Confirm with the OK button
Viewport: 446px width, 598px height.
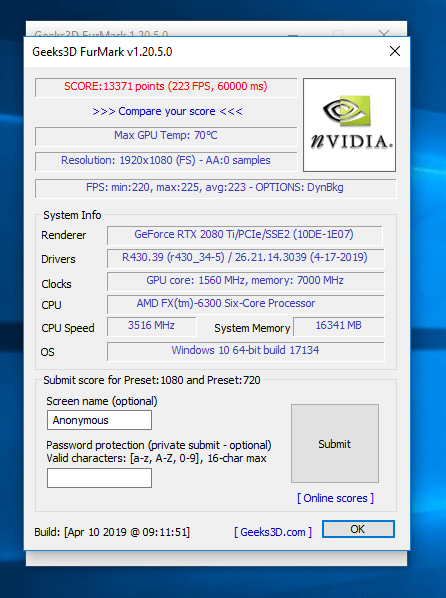click(358, 529)
